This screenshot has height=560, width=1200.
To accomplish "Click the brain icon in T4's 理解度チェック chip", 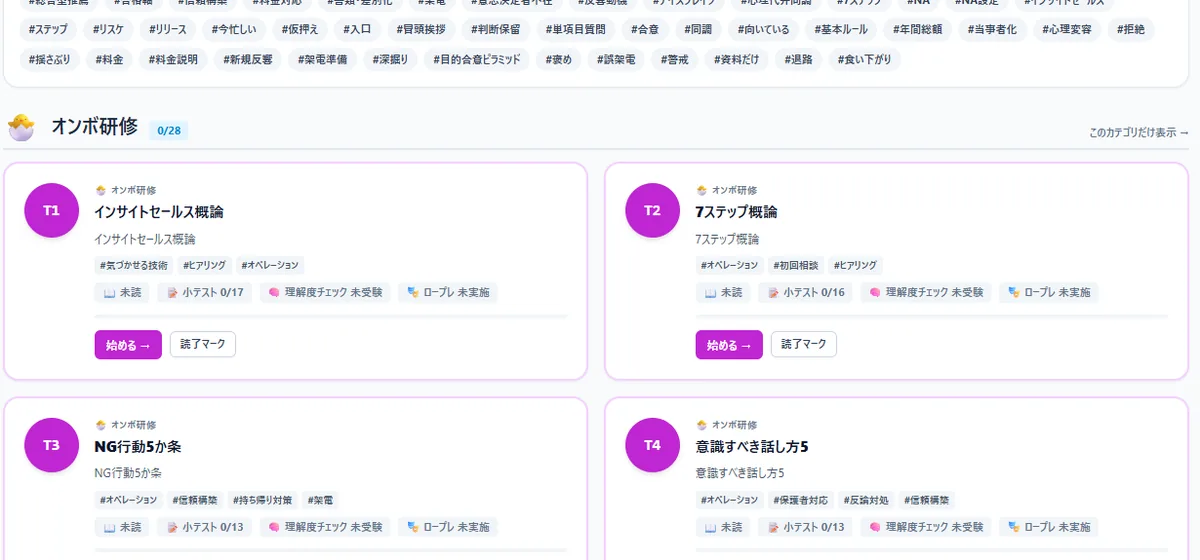I will coord(875,527).
